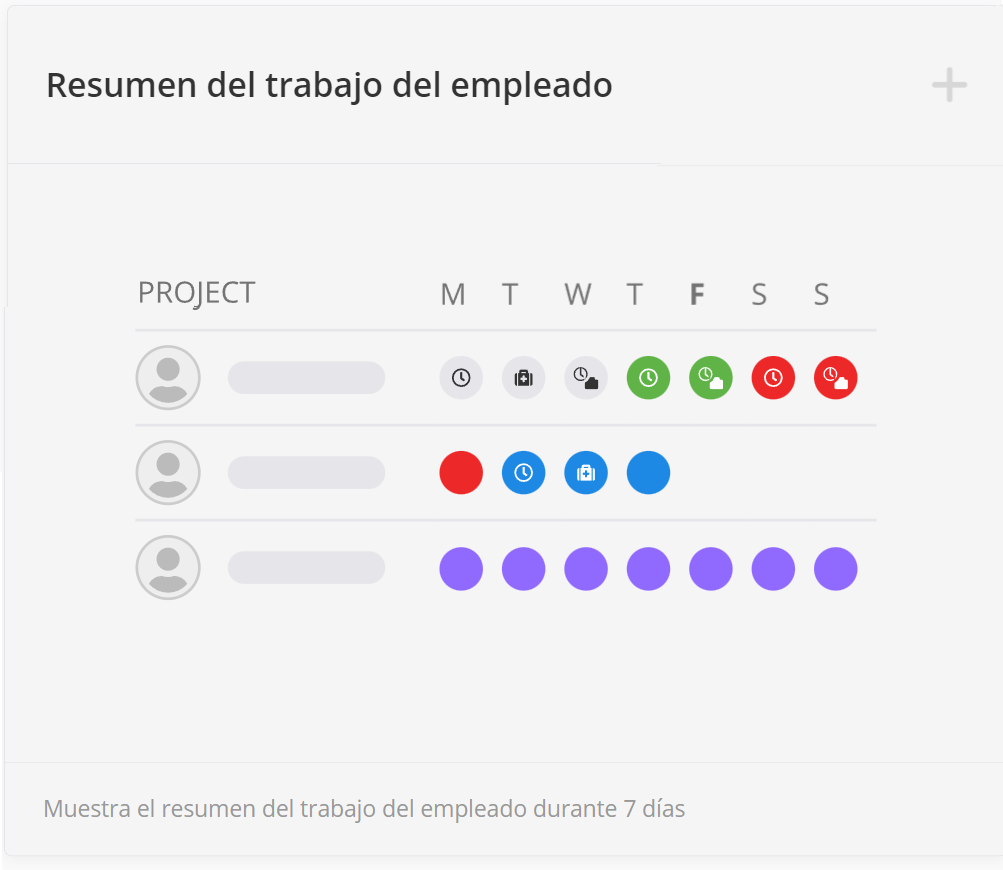Click the third employee avatar
The height and width of the screenshot is (870, 1003).
(x=168, y=568)
